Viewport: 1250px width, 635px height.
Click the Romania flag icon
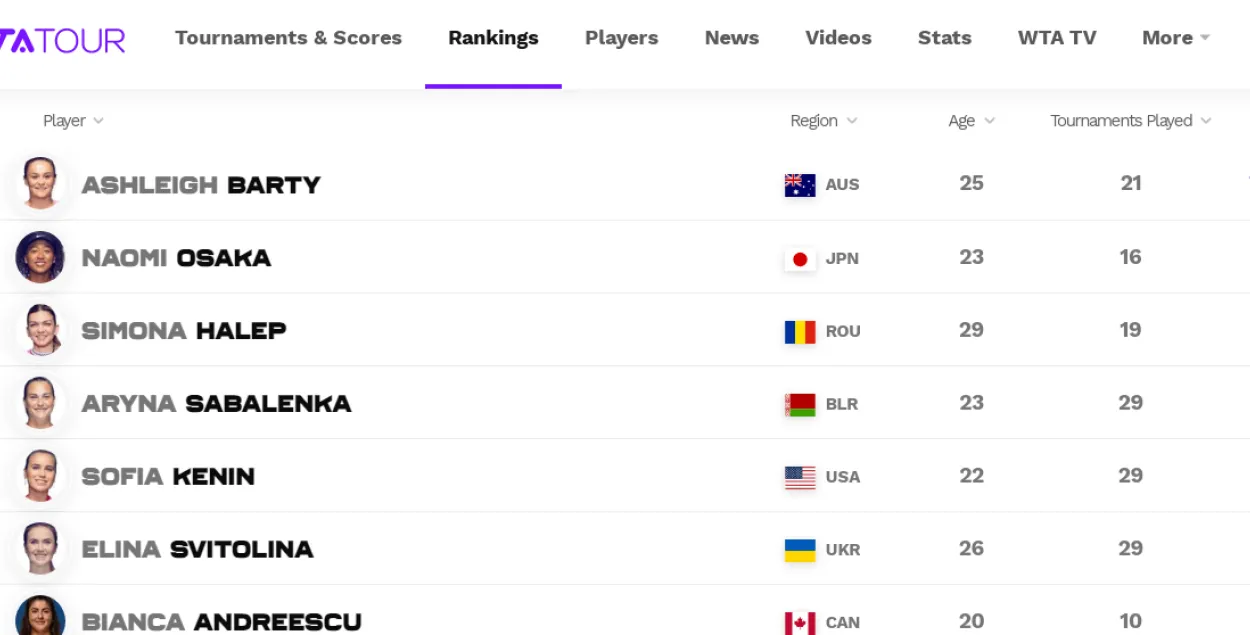point(800,332)
